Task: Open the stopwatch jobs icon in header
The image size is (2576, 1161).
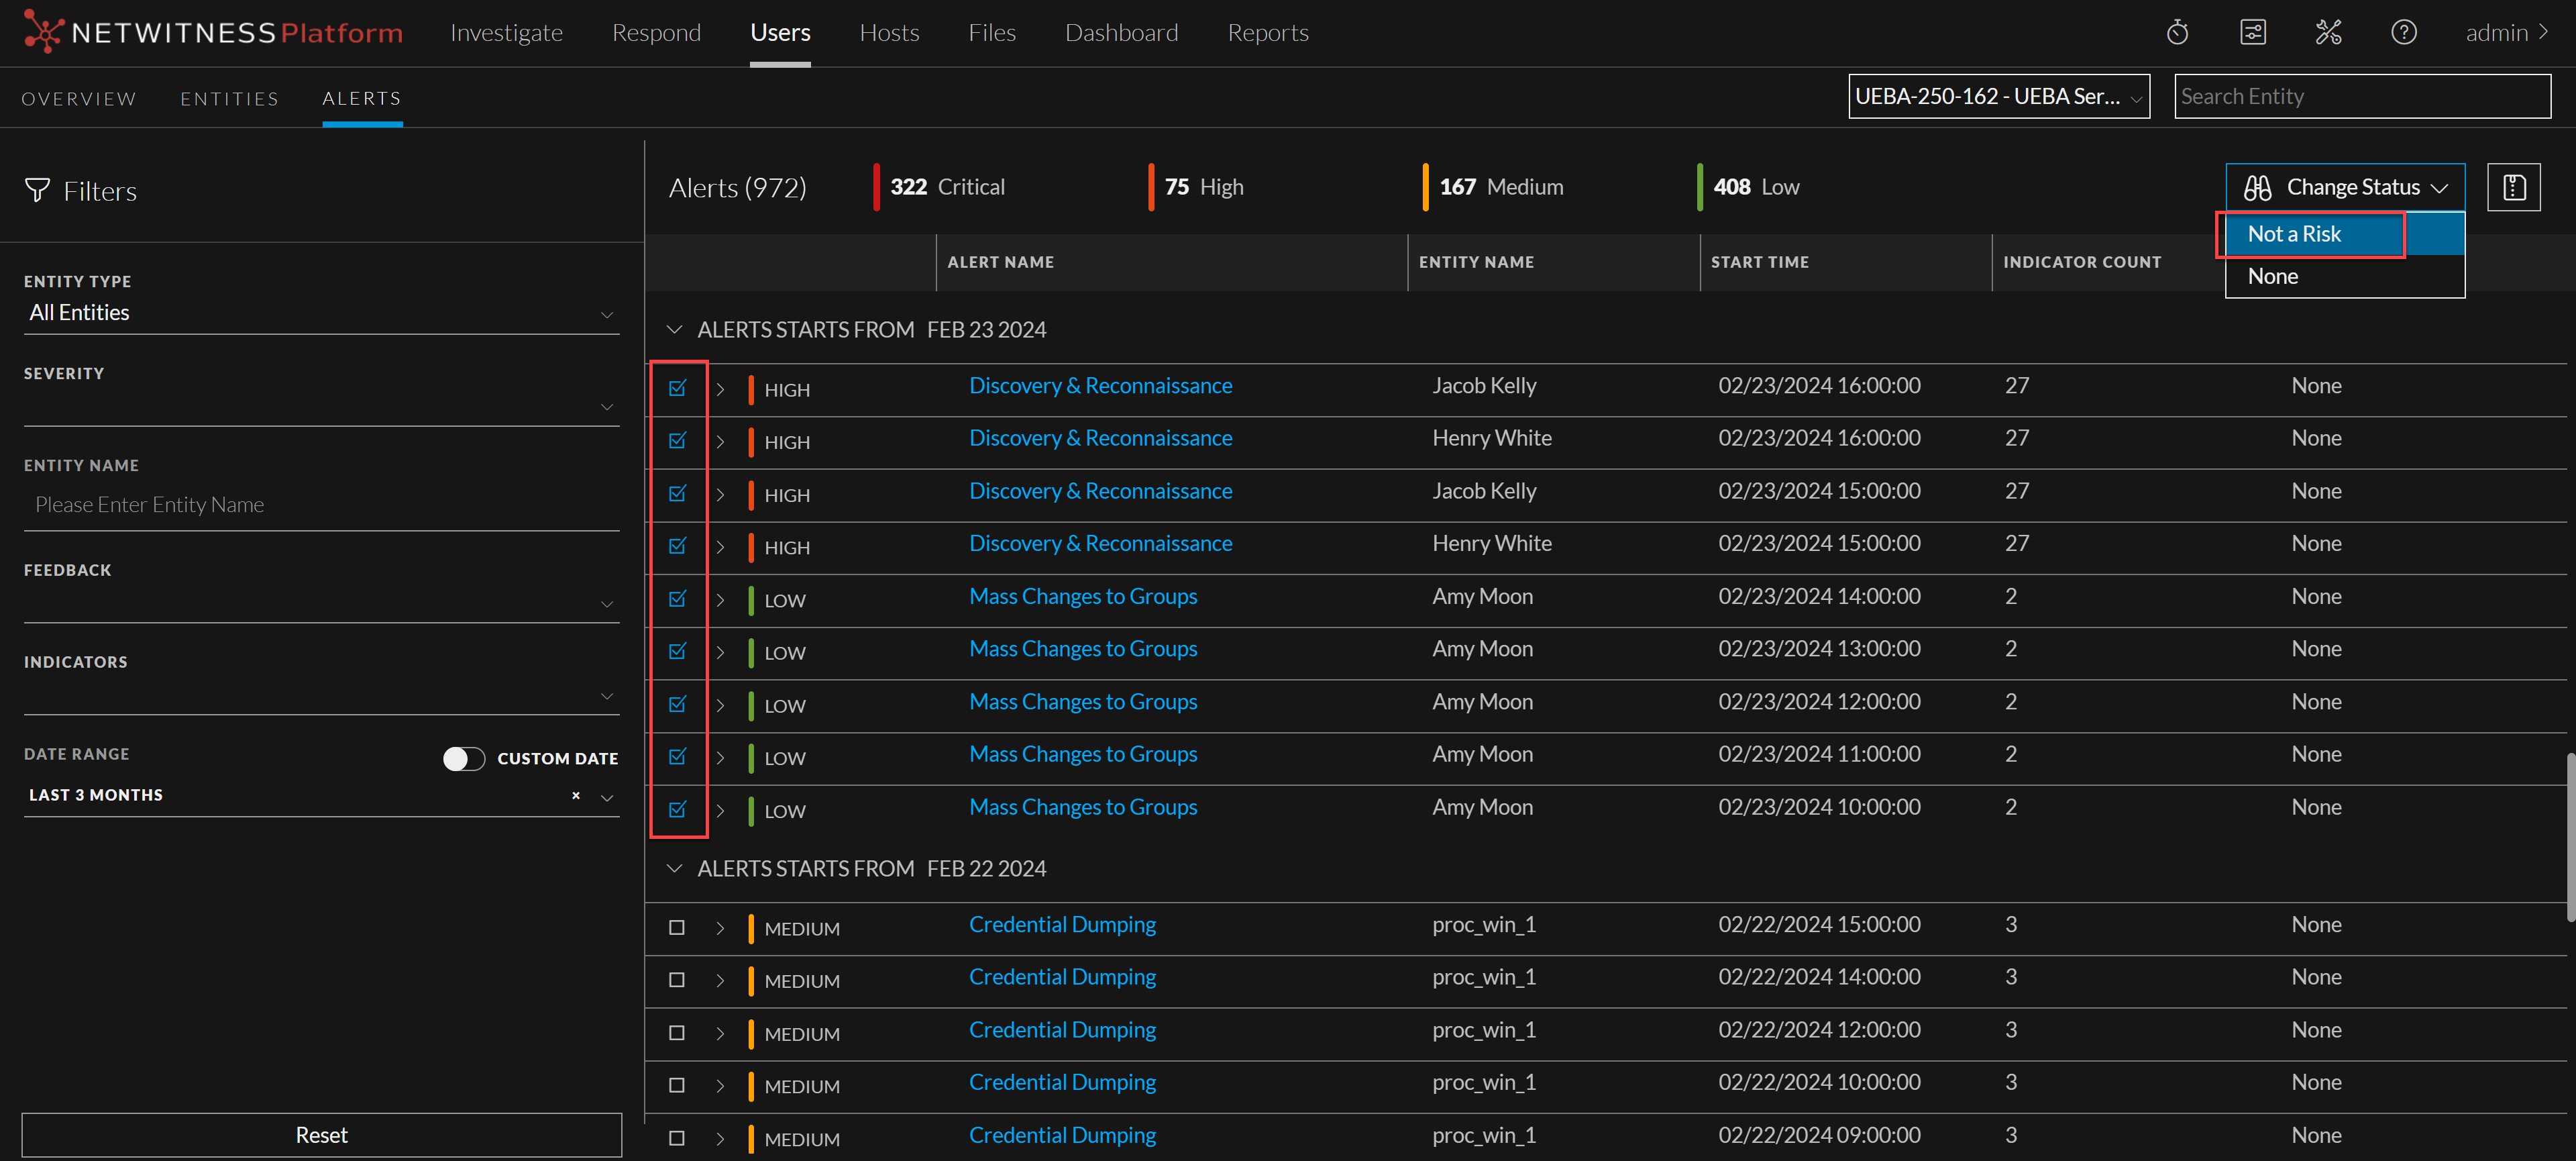Action: pyautogui.click(x=2177, y=33)
